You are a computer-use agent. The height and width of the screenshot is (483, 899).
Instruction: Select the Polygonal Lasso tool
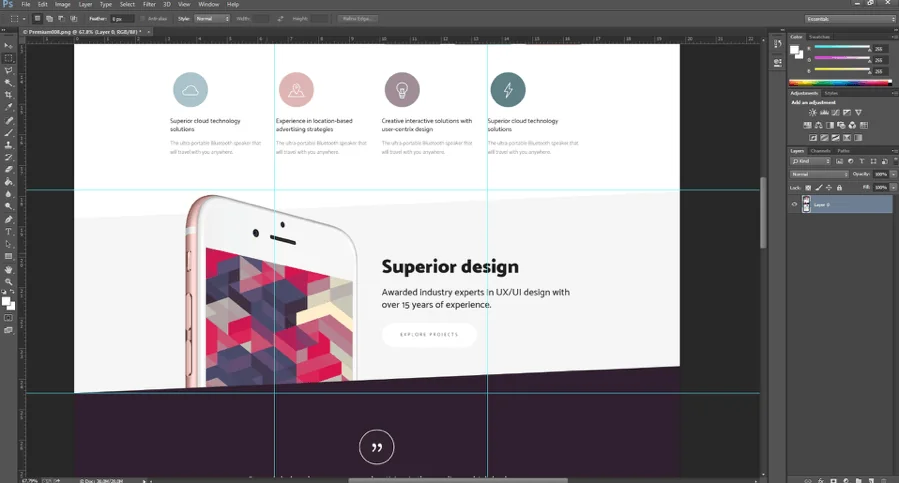(x=9, y=71)
